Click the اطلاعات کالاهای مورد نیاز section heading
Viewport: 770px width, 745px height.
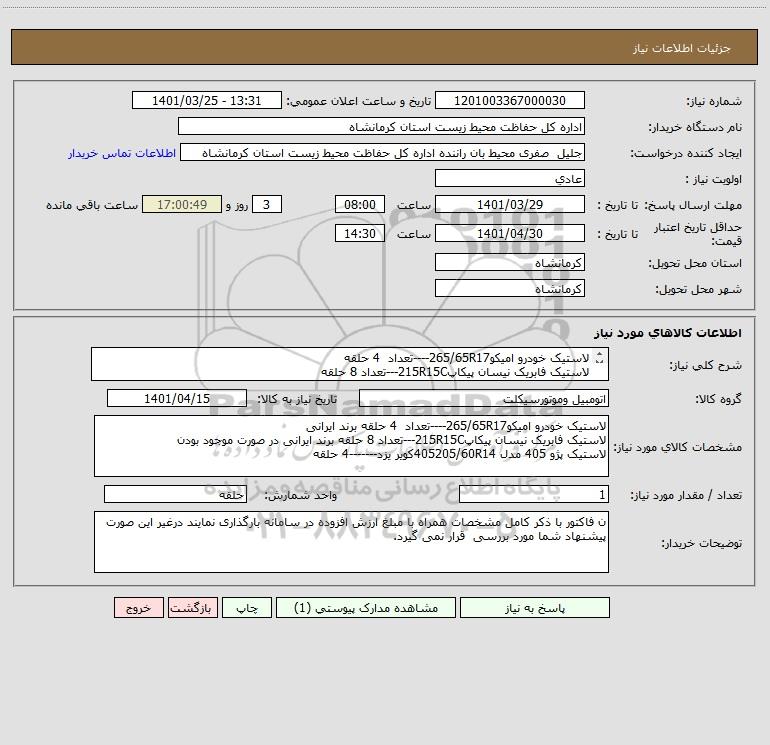(x=668, y=333)
